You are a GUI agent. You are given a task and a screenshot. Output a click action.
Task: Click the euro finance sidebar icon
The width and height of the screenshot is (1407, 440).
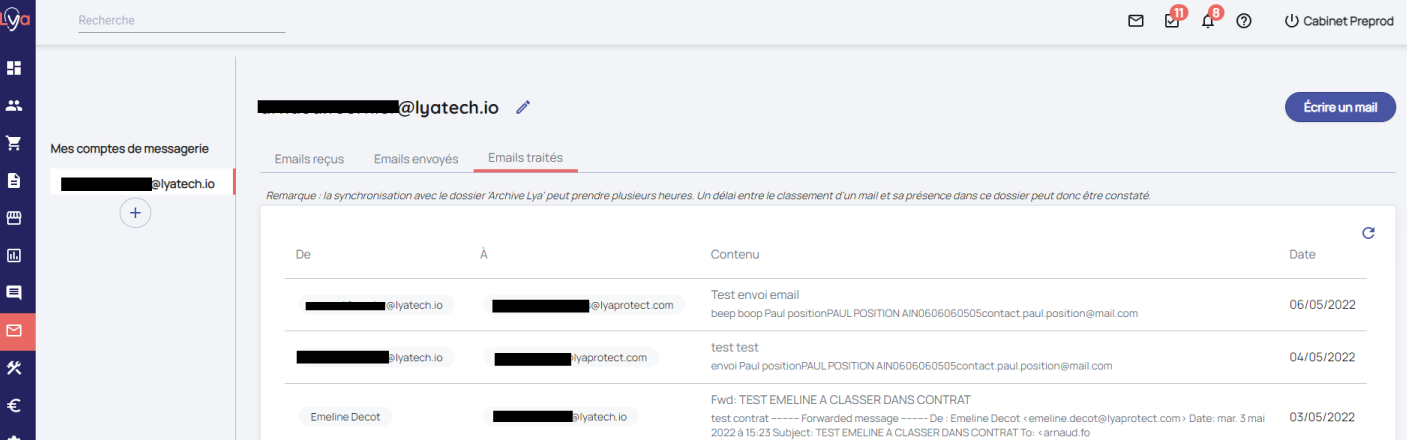pyautogui.click(x=14, y=406)
